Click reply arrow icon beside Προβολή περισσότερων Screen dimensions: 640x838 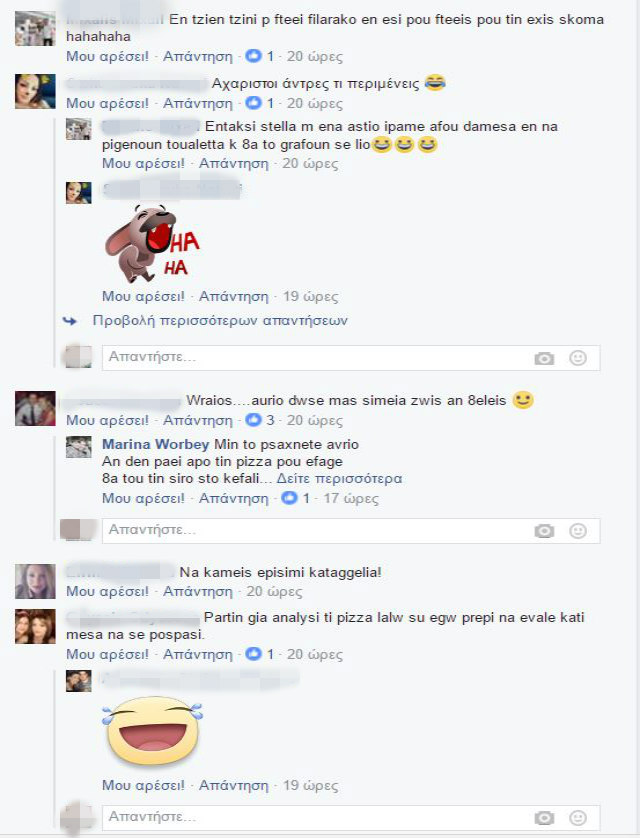(70, 321)
